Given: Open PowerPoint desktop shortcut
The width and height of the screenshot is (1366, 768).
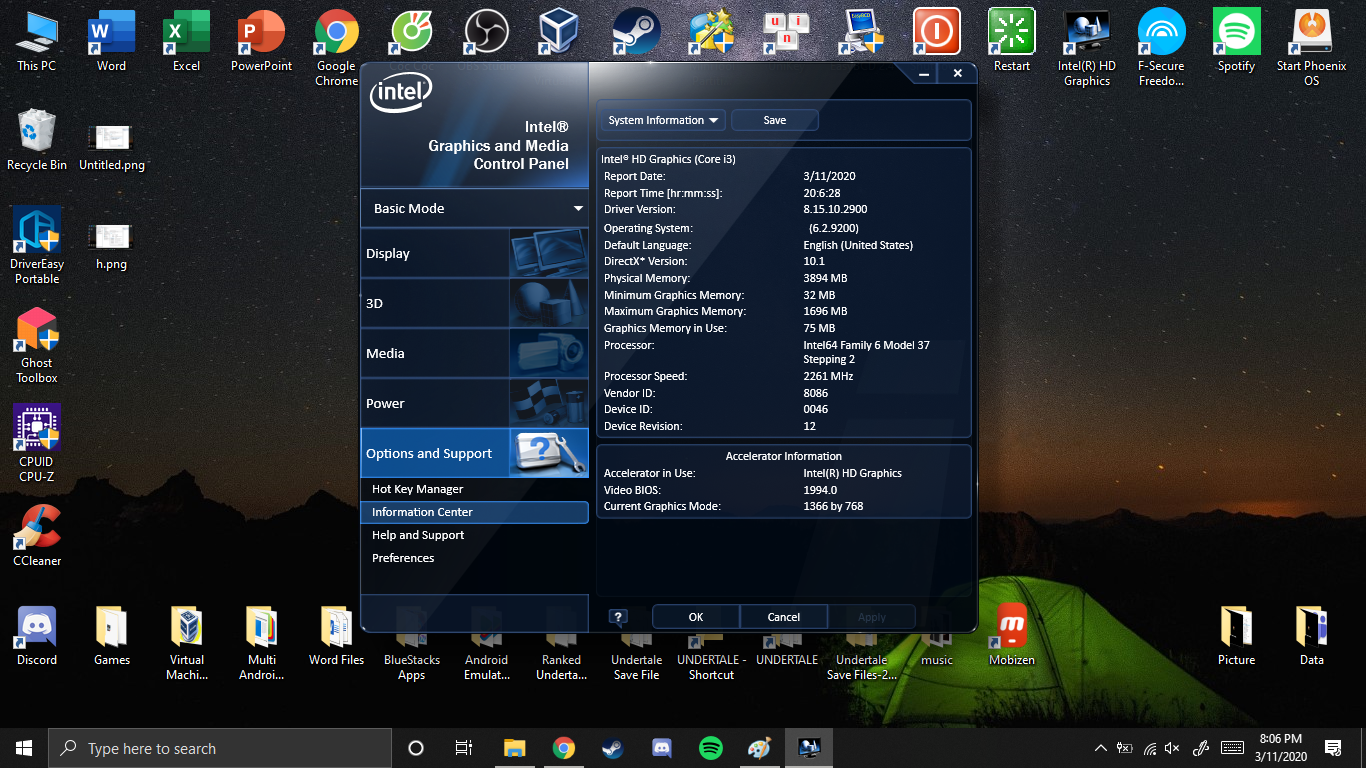Looking at the screenshot, I should coord(261,41).
